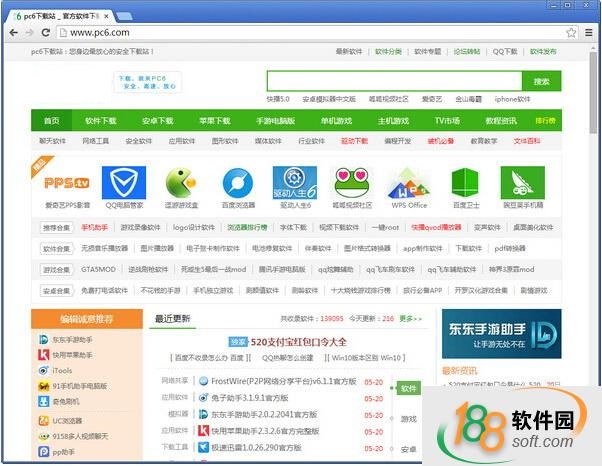This screenshot has height=466, width=602.
Task: Open the green pea phone assistant icon
Action: [x=523, y=183]
